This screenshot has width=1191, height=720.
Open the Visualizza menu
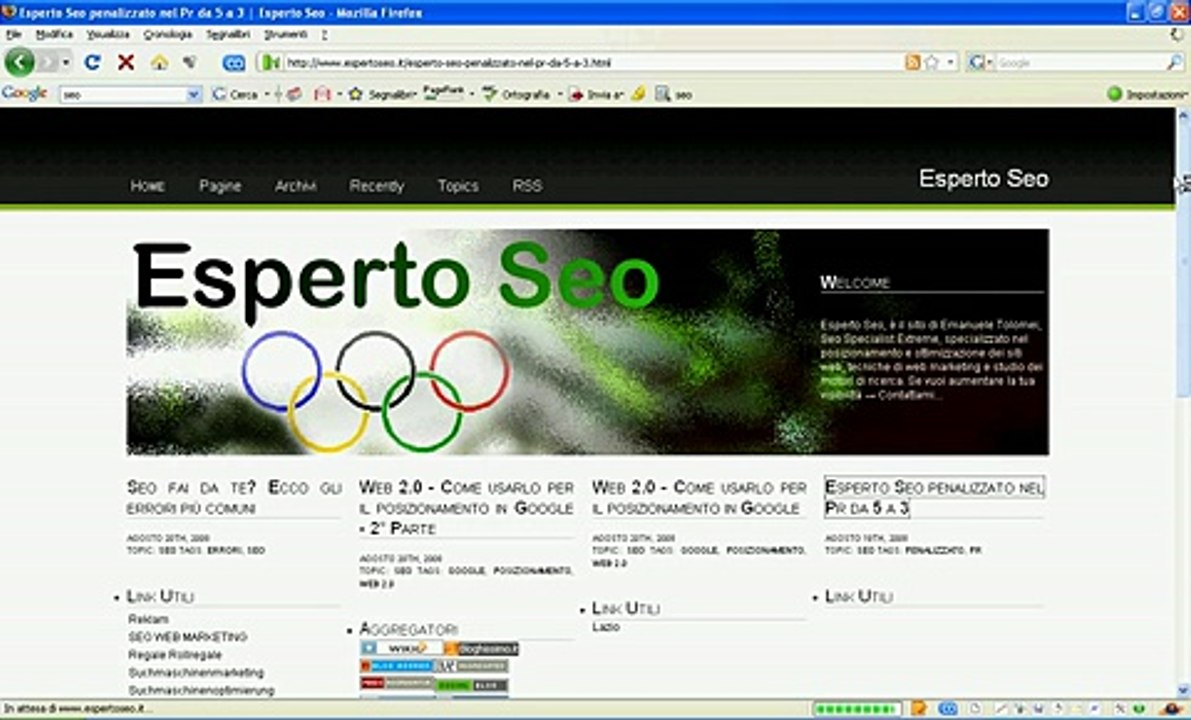pyautogui.click(x=108, y=34)
